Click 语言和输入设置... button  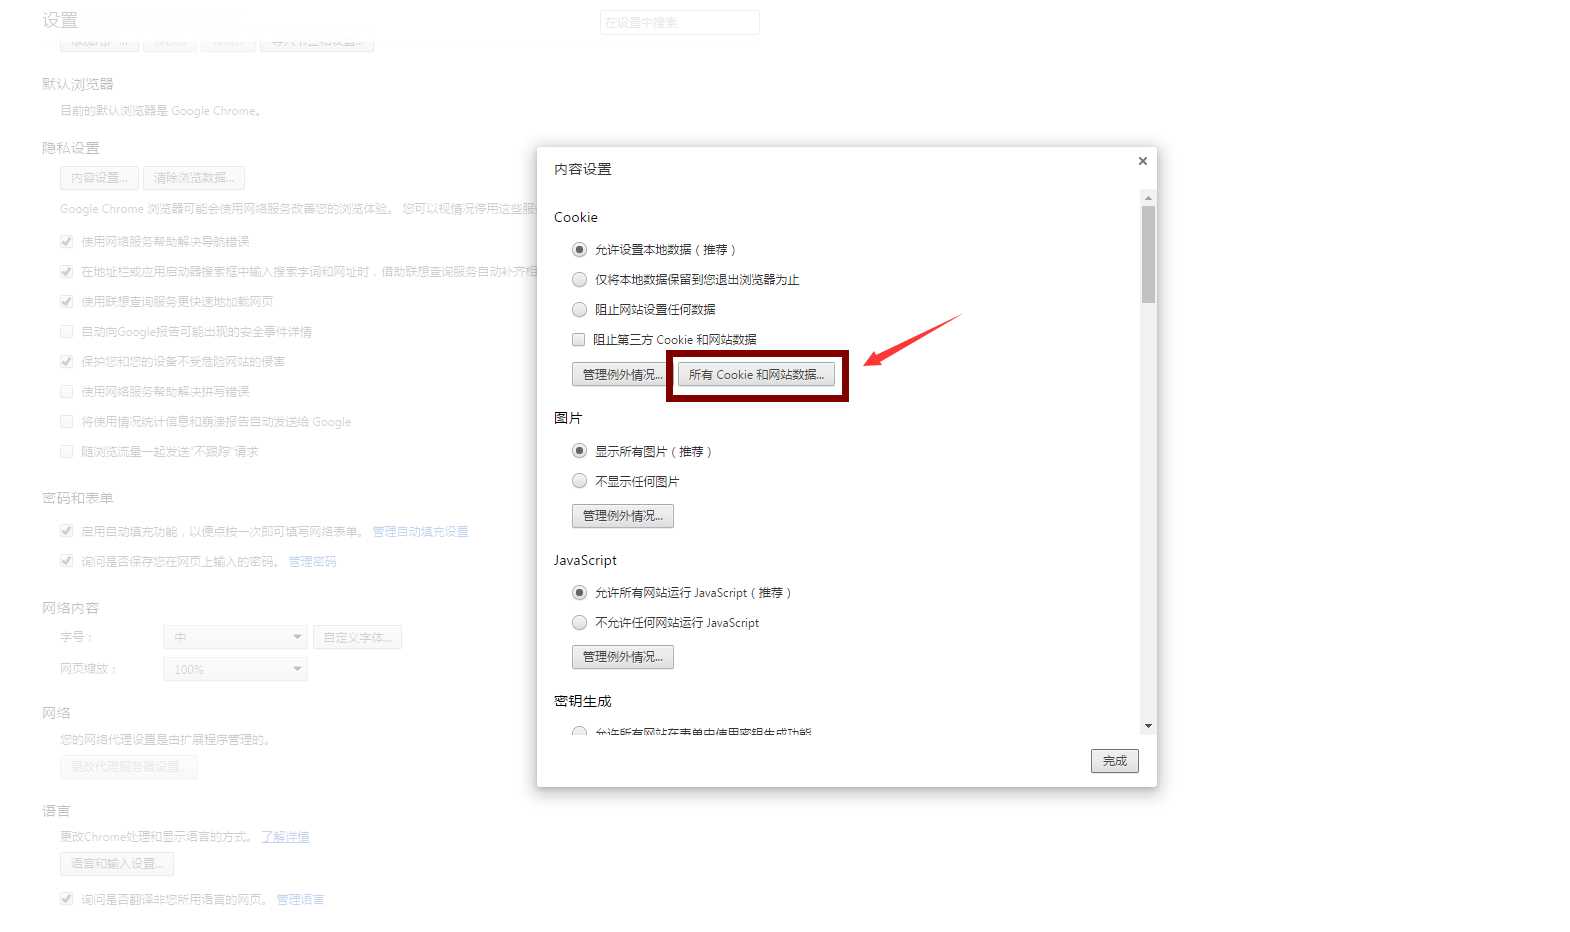coord(117,863)
